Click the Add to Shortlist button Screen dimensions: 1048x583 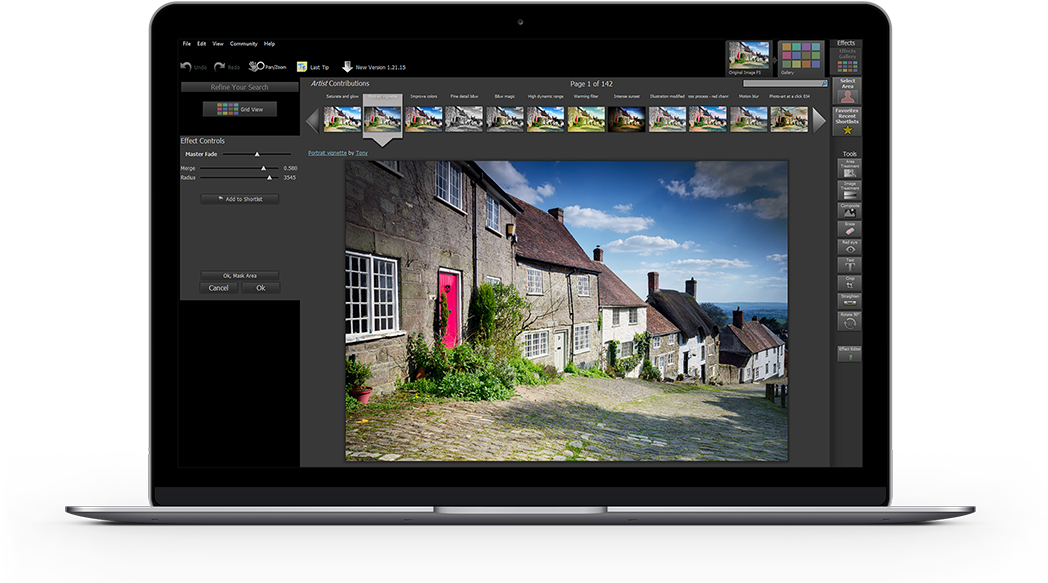(x=239, y=199)
